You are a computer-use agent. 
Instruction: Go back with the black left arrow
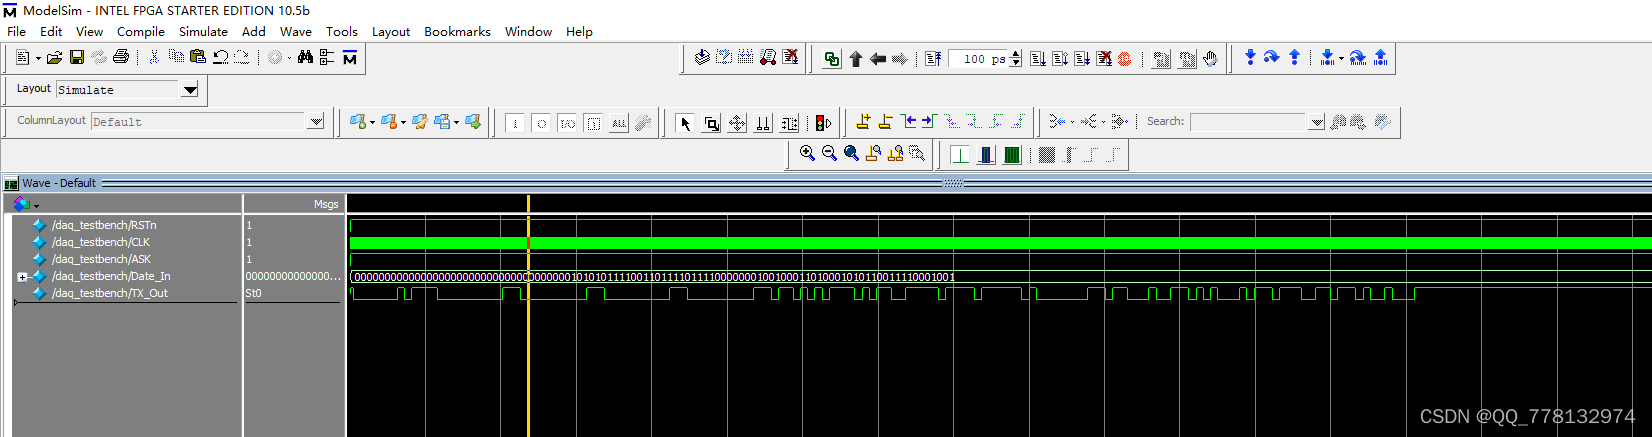[878, 59]
